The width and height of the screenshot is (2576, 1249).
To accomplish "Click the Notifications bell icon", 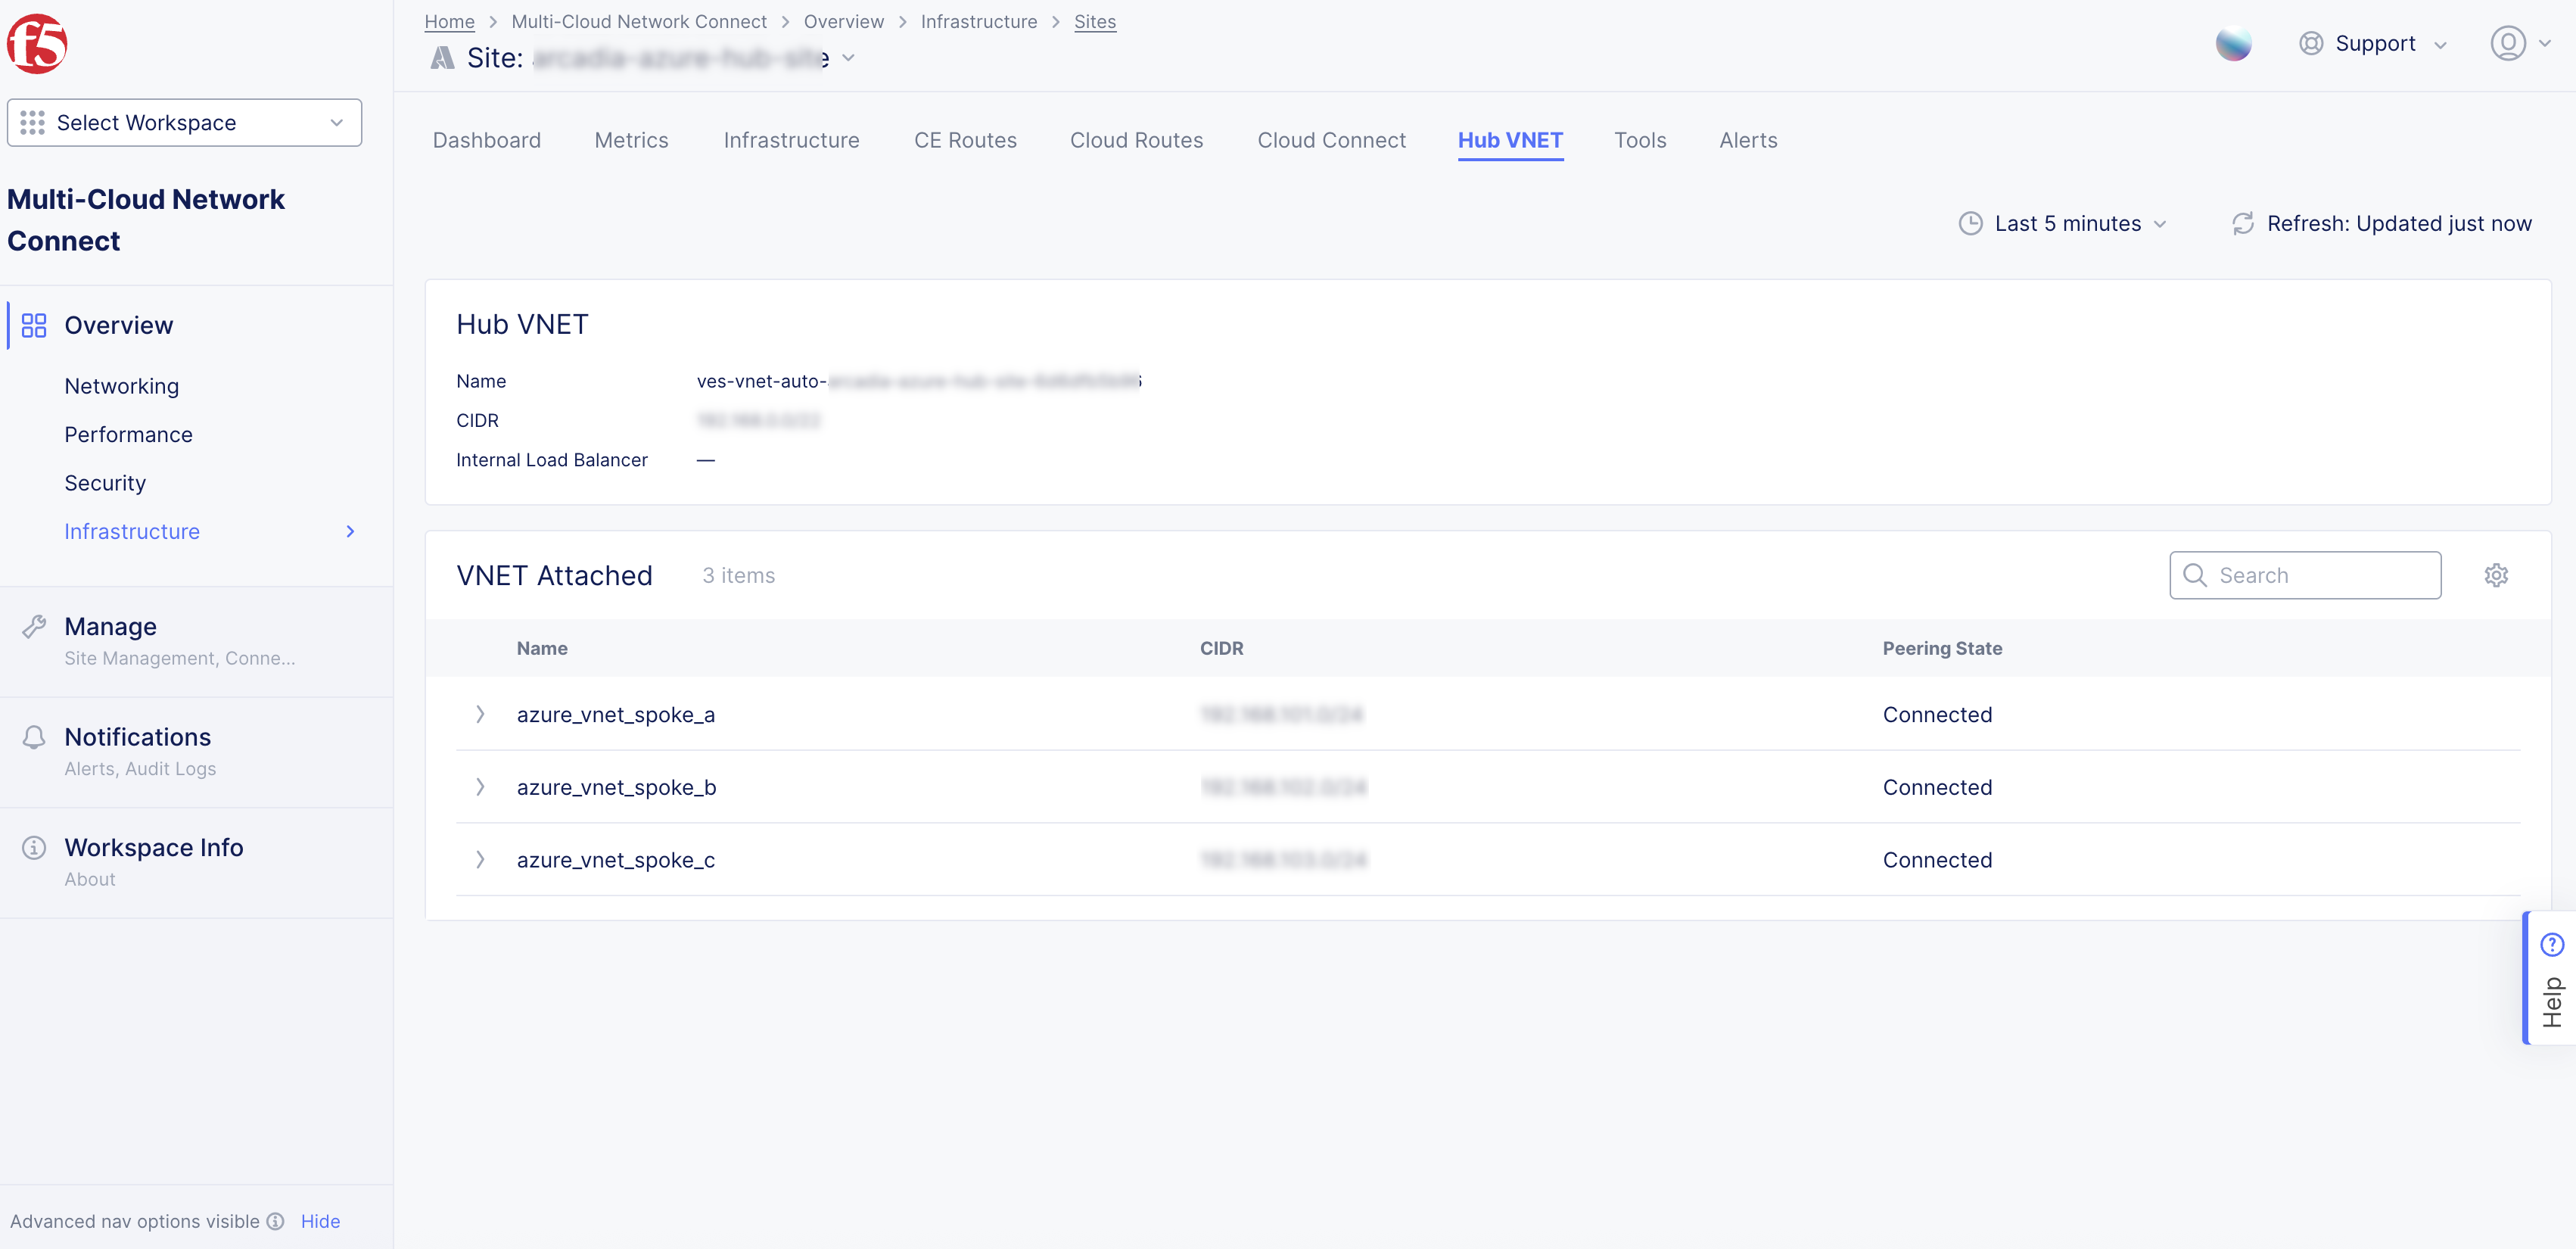I will (34, 737).
